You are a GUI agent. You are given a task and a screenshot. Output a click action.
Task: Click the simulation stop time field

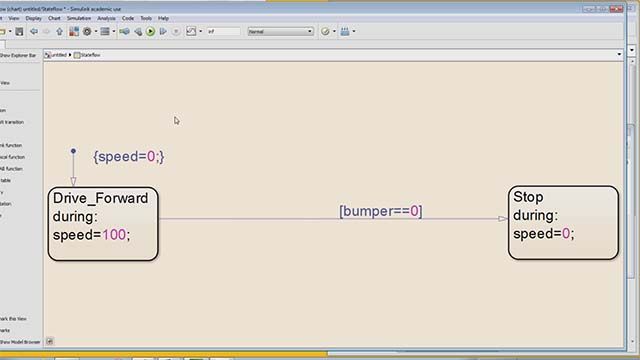point(223,31)
